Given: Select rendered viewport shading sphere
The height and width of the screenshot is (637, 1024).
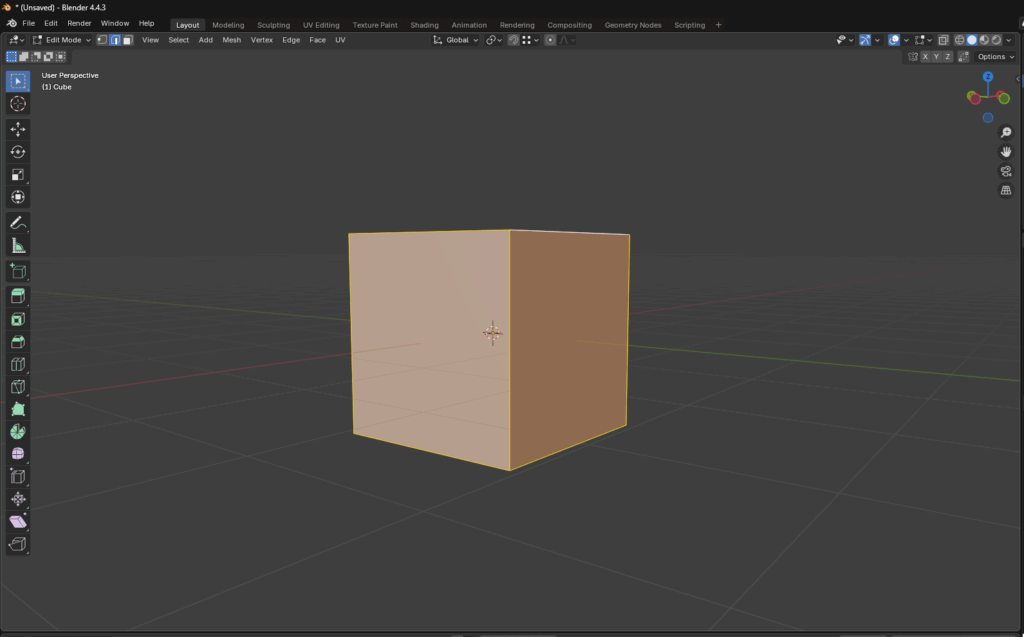Looking at the screenshot, I should coord(997,40).
